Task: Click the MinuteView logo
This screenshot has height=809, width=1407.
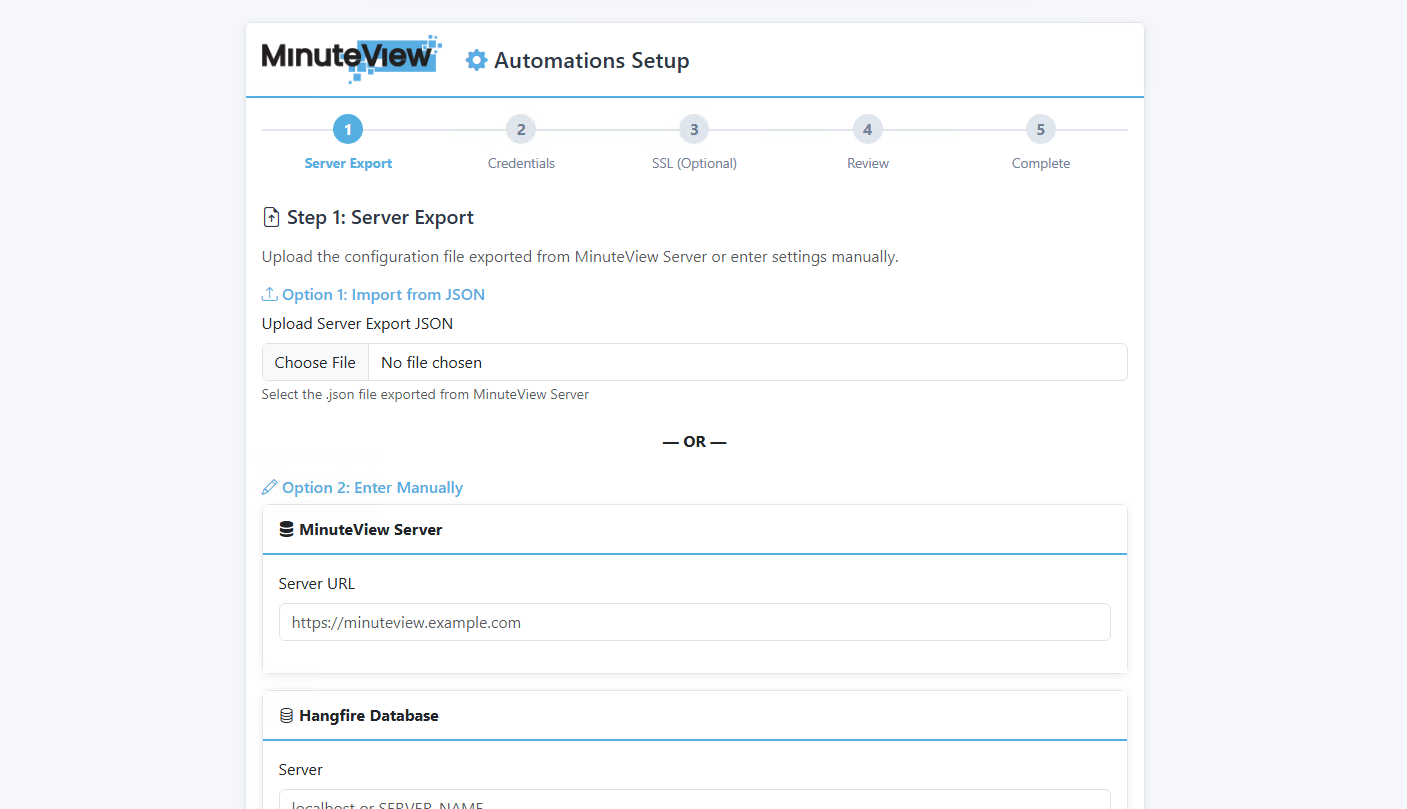Action: pyautogui.click(x=350, y=57)
